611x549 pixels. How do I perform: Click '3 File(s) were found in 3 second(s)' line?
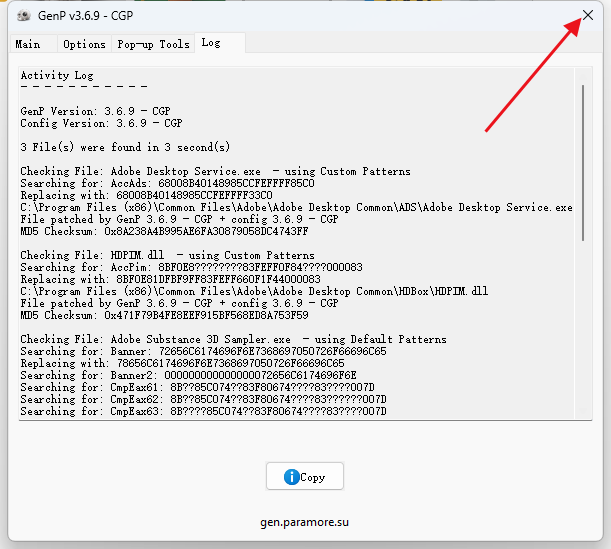125,147
